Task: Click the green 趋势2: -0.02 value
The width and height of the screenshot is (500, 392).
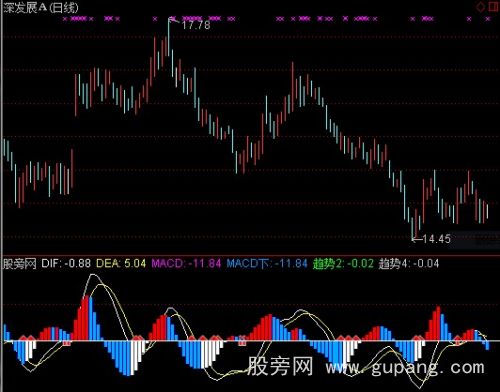Action: 343,264
